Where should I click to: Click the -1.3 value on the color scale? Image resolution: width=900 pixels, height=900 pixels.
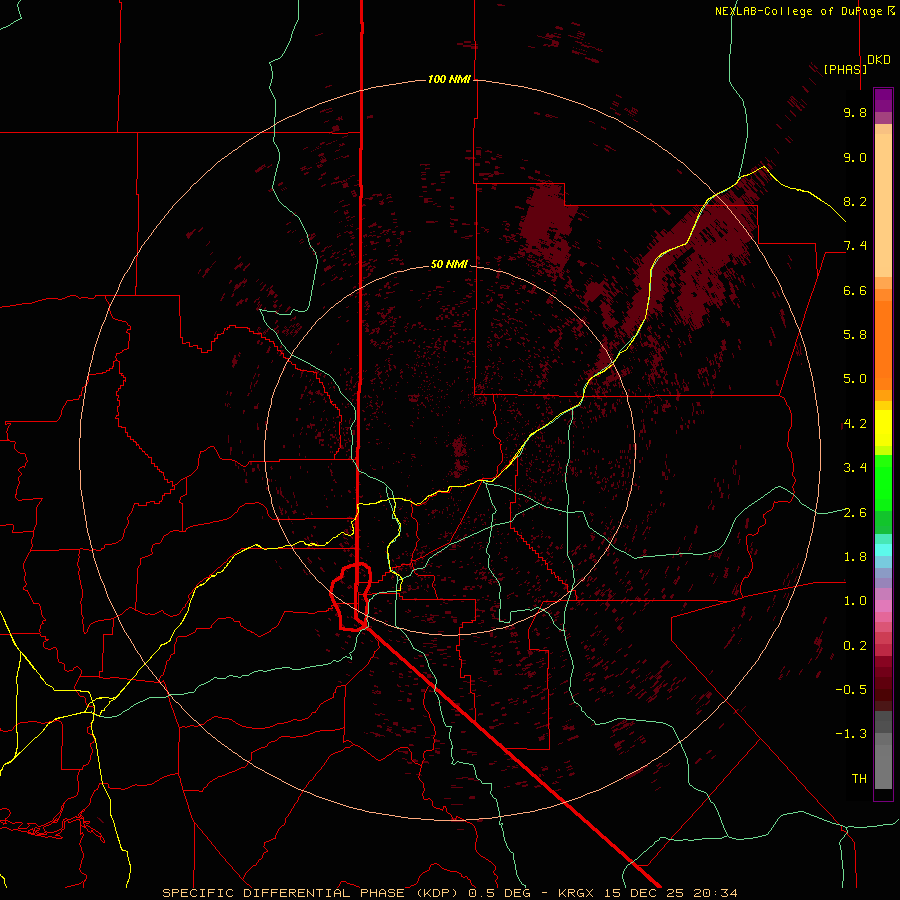tap(851, 734)
